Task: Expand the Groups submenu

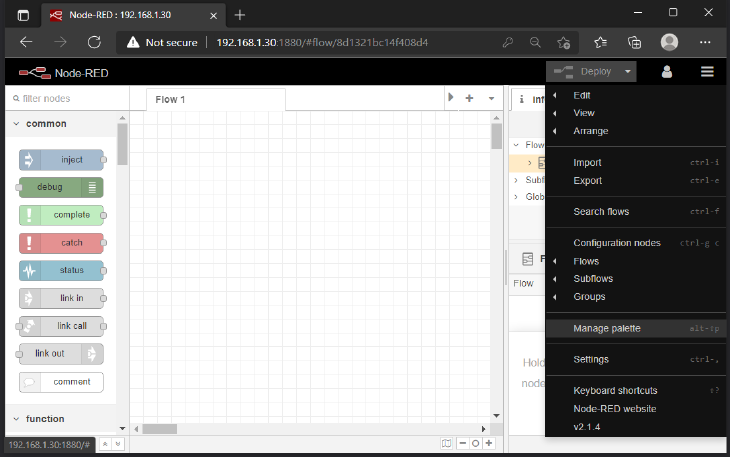Action: pos(635,297)
